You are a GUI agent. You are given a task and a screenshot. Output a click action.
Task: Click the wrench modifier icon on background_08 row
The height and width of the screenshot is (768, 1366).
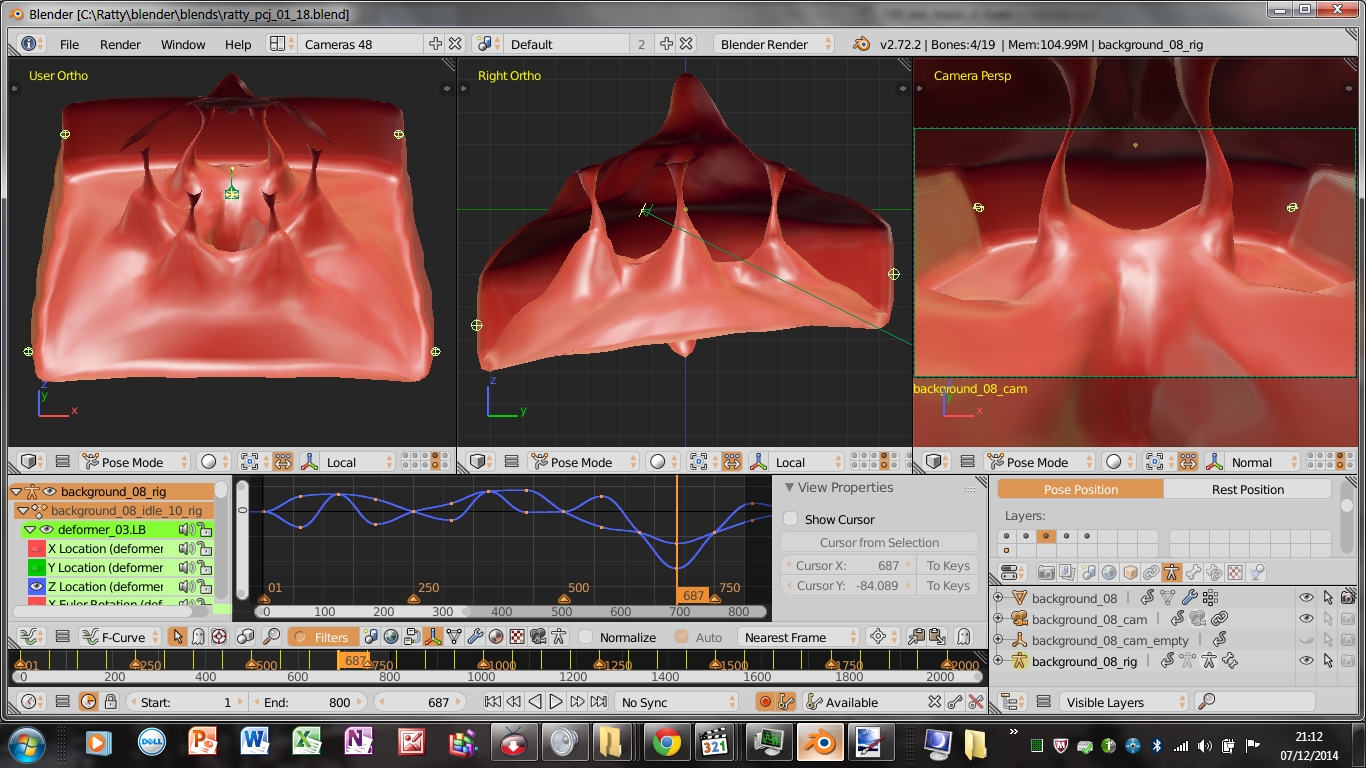tap(1189, 598)
